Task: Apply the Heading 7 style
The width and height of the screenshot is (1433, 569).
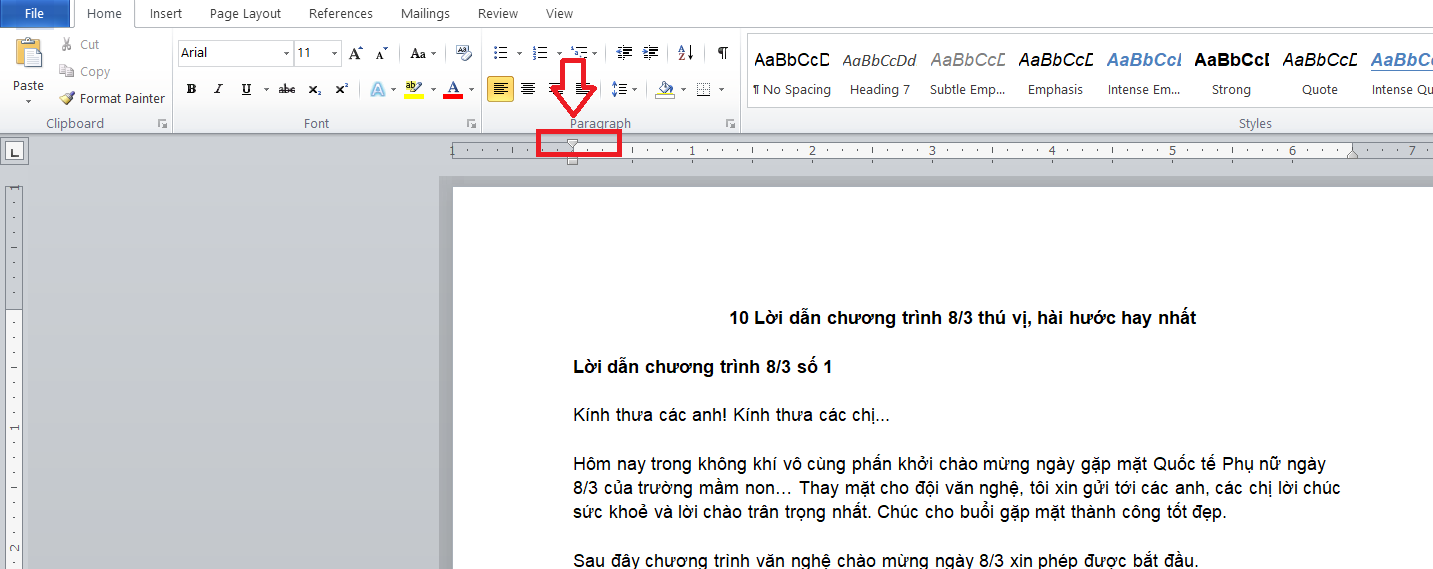Action: (880, 73)
